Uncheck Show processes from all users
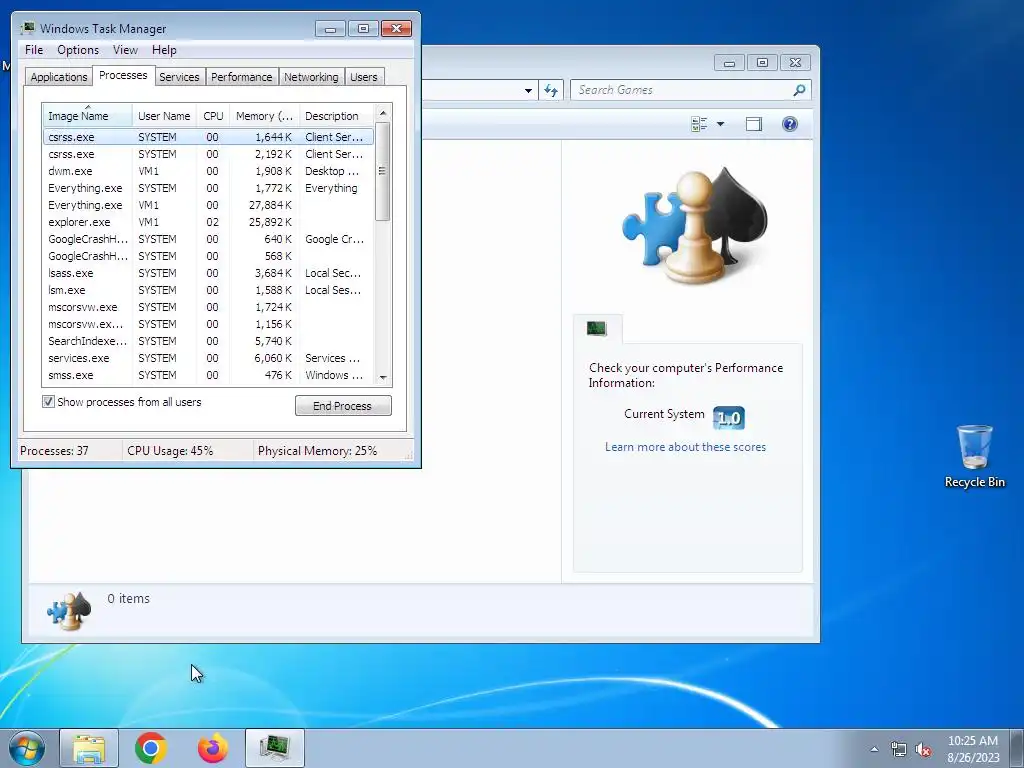 click(x=48, y=402)
